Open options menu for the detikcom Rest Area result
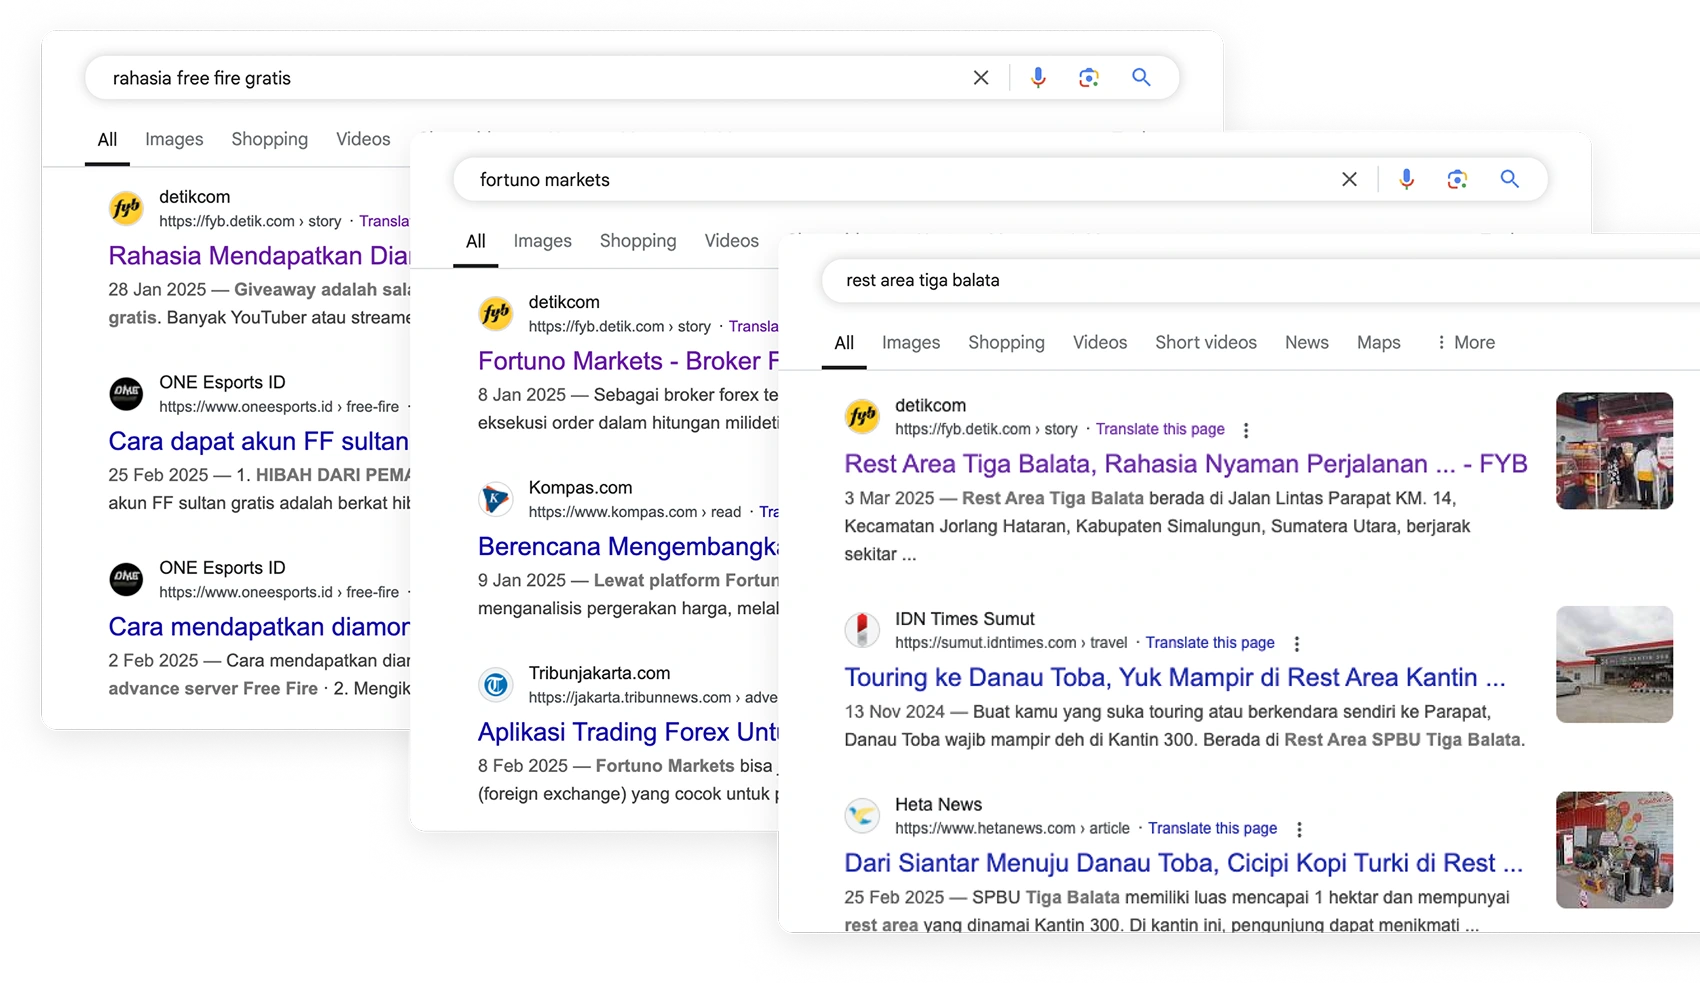This screenshot has height=984, width=1700. click(1245, 430)
